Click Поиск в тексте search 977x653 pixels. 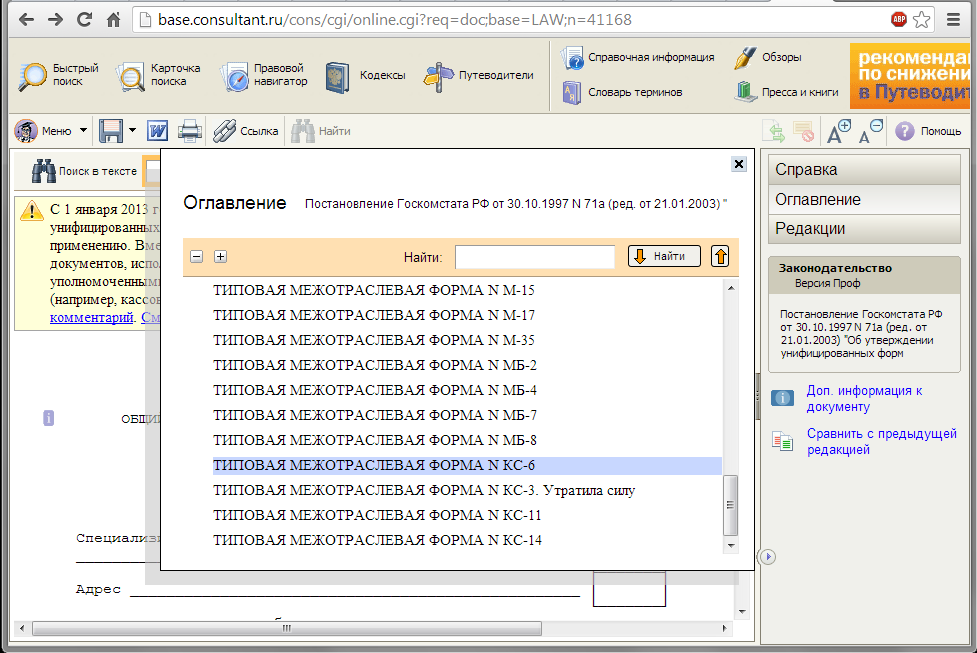[x=84, y=171]
